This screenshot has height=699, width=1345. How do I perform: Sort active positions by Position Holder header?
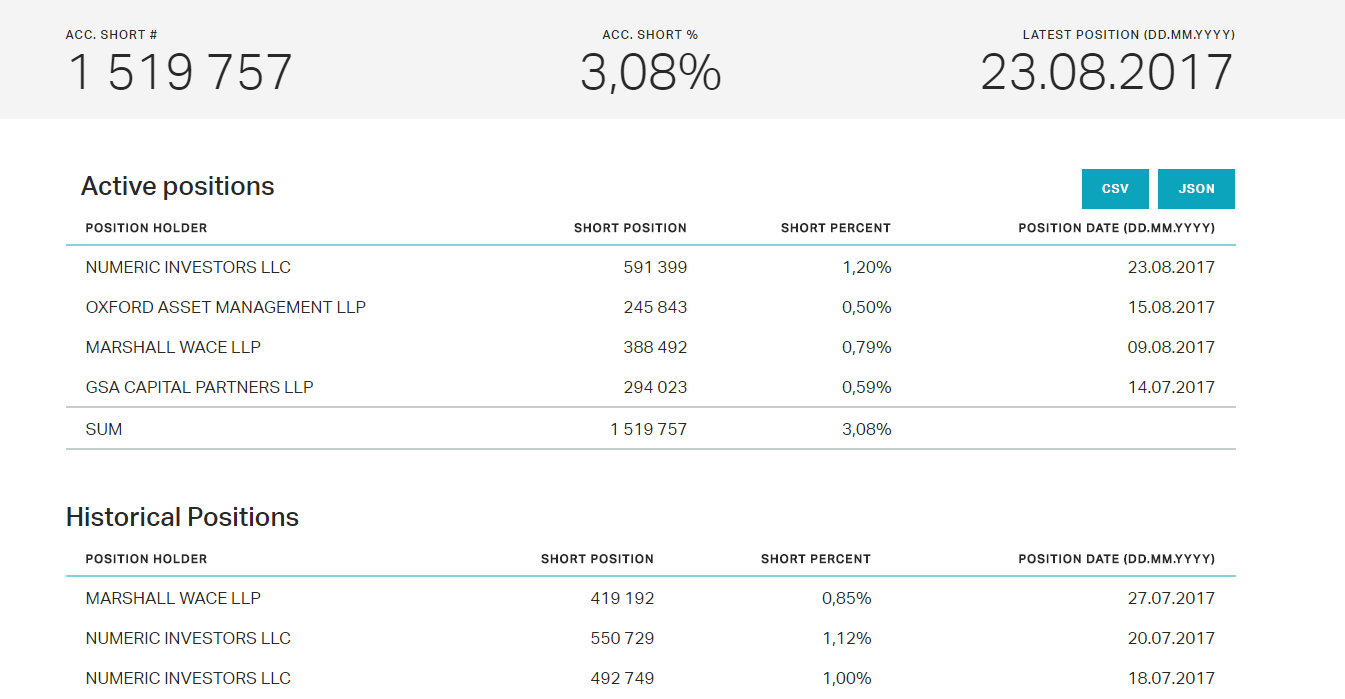tap(146, 228)
